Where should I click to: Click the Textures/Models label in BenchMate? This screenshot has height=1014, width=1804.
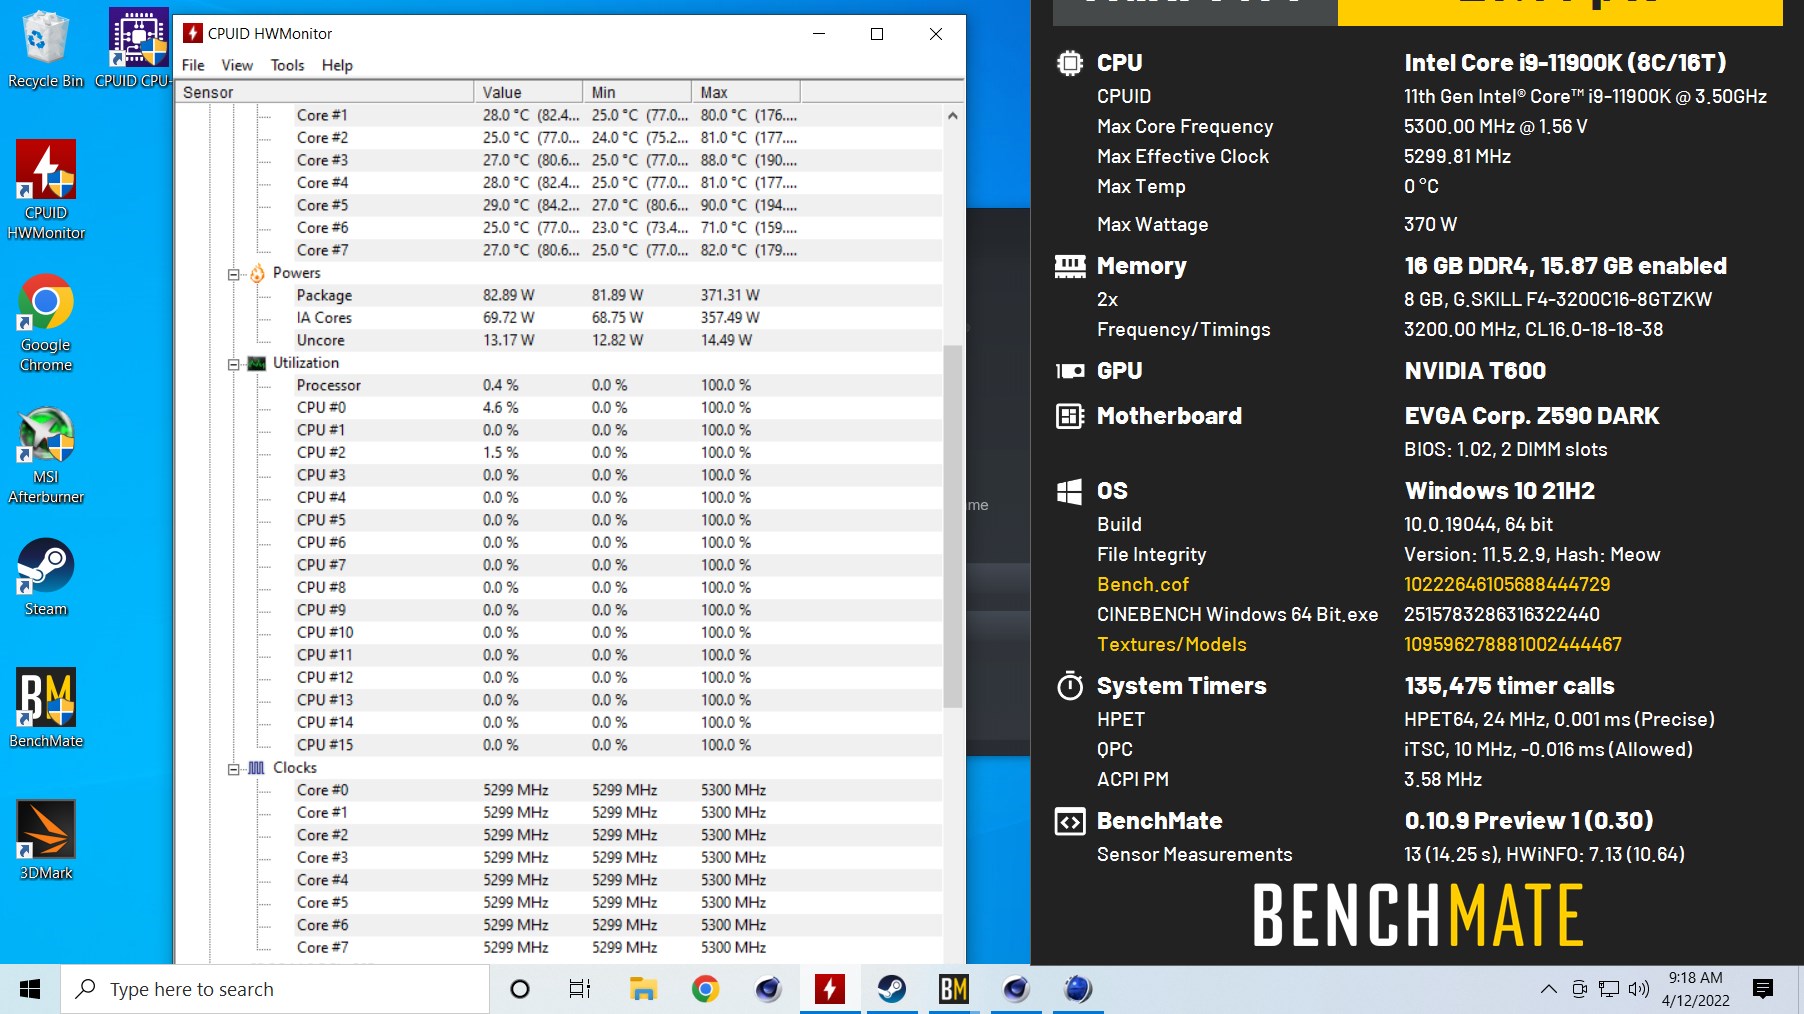[1171, 644]
